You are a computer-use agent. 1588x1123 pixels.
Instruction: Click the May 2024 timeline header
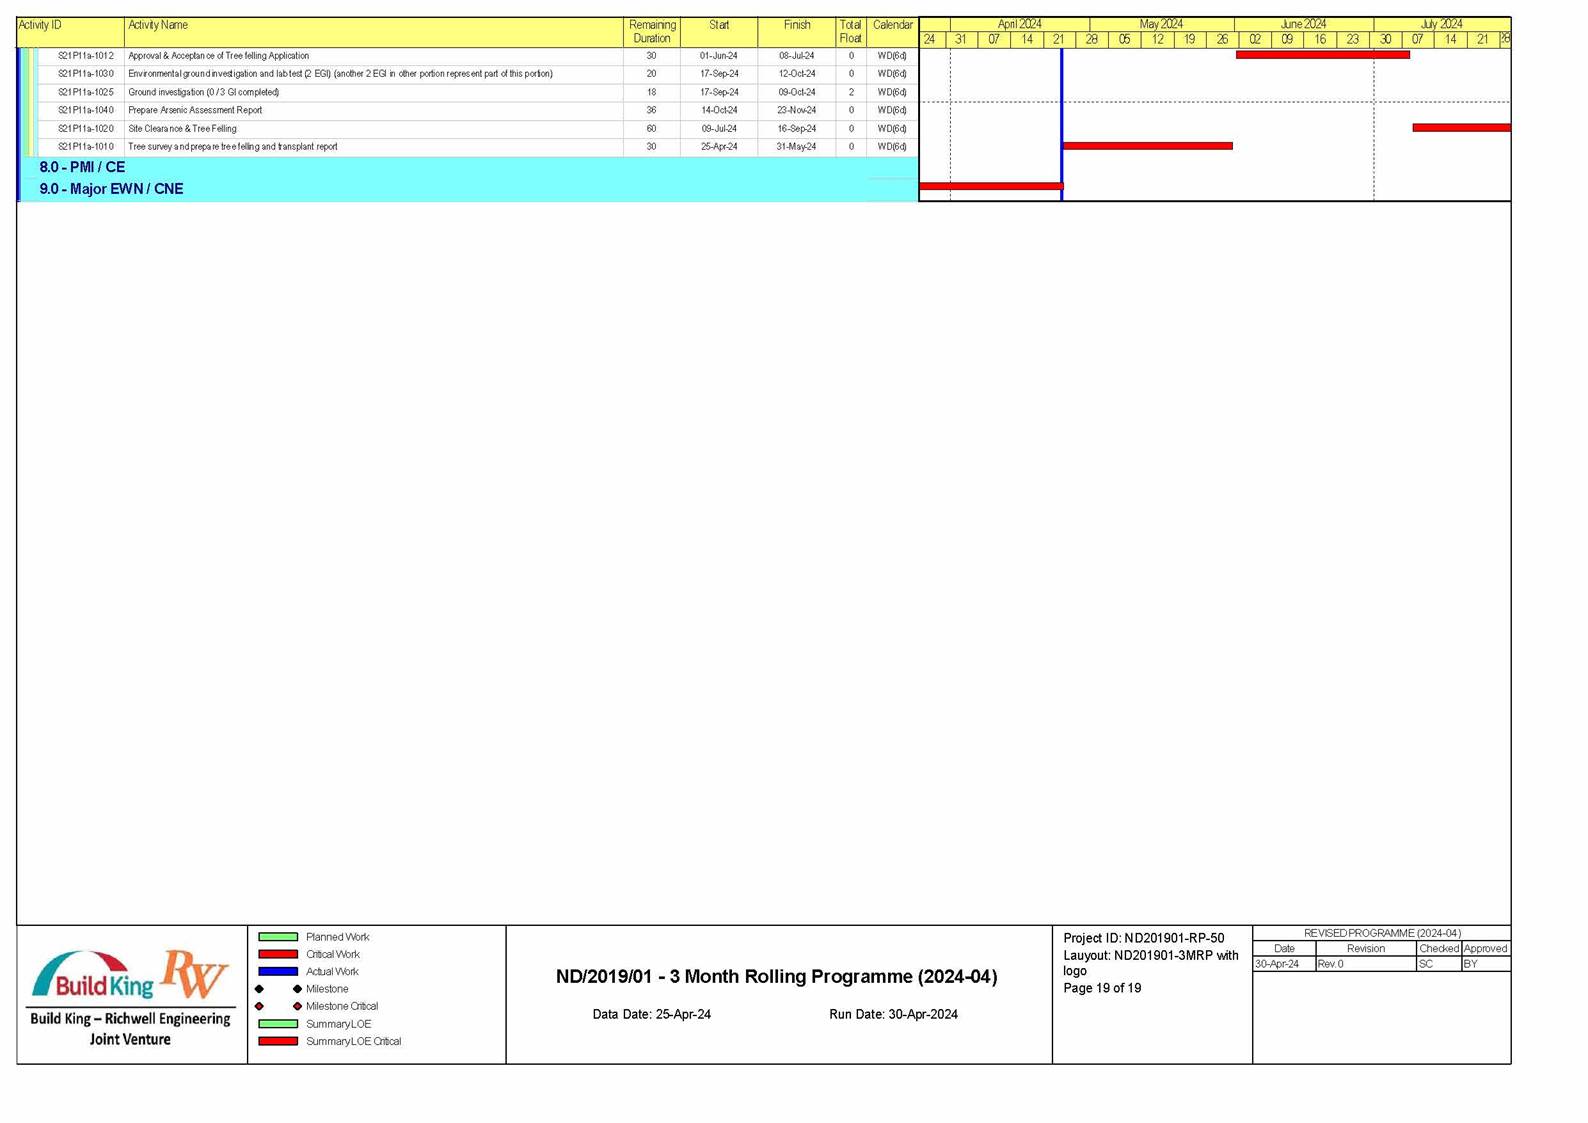(x=1160, y=24)
